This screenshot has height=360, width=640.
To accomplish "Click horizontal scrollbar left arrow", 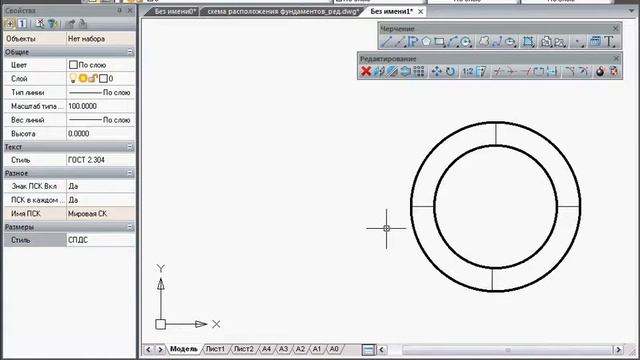I will click(382, 349).
